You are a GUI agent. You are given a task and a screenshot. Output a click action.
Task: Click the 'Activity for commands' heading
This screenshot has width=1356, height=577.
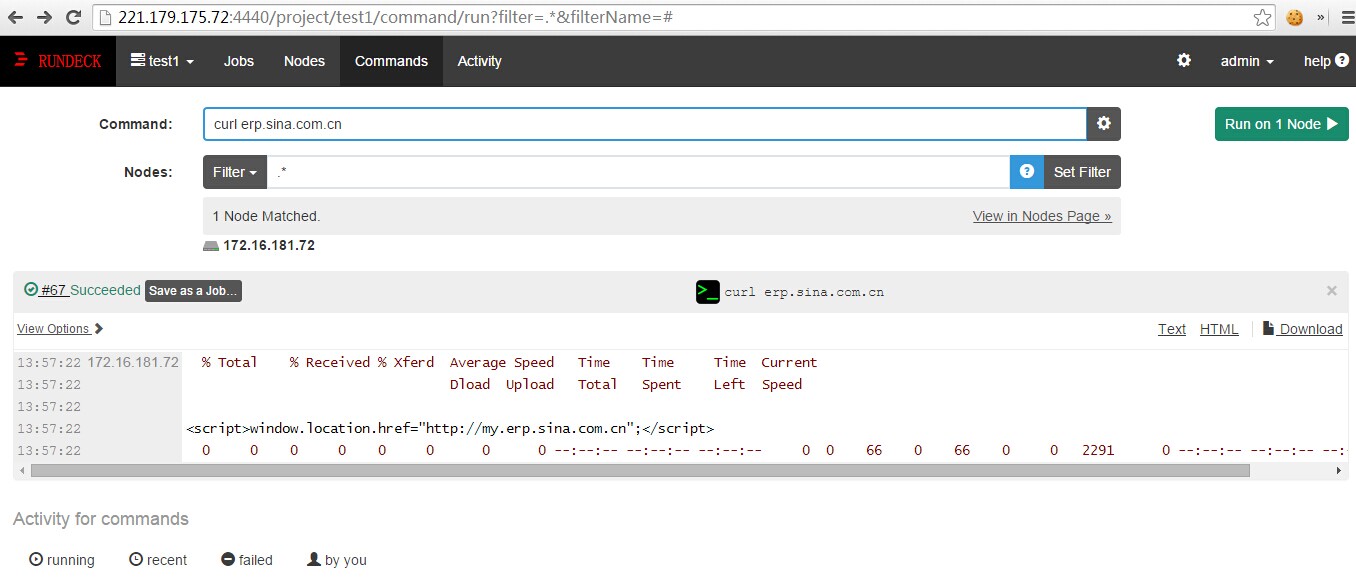pyautogui.click(x=101, y=519)
